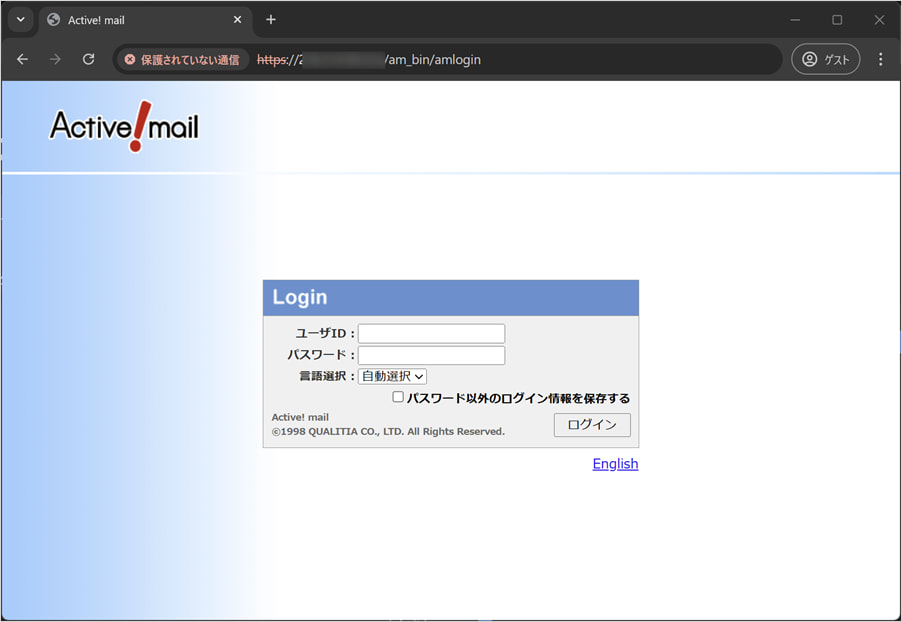This screenshot has height=622, width=902.
Task: Click the tab search chevron at top-left
Action: tap(20, 19)
